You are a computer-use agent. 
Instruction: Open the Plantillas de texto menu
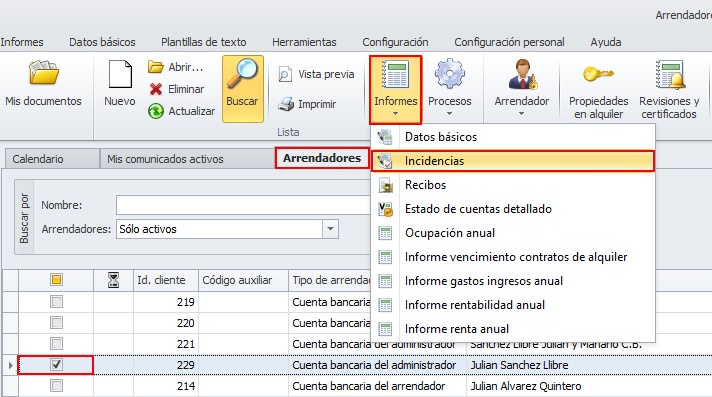203,42
